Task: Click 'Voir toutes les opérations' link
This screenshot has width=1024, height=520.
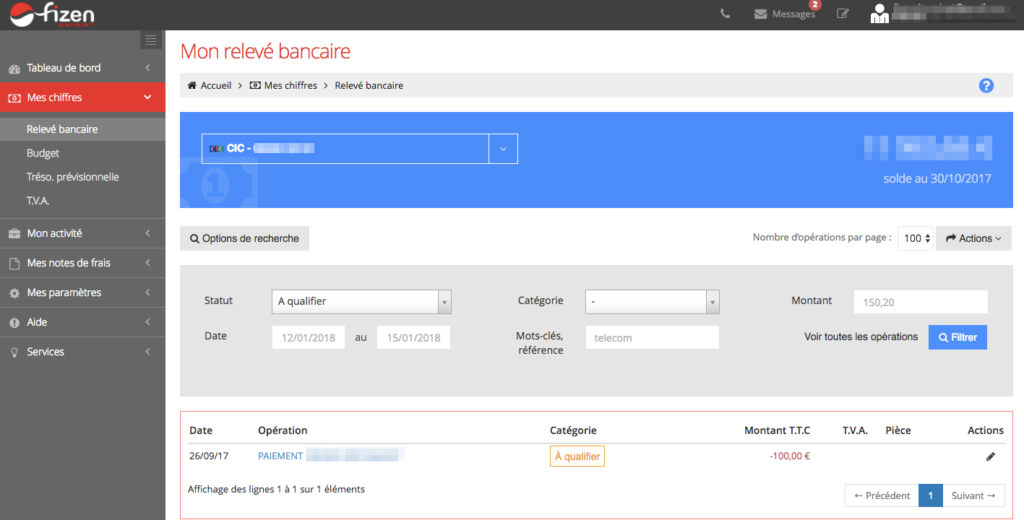Action: (860, 337)
